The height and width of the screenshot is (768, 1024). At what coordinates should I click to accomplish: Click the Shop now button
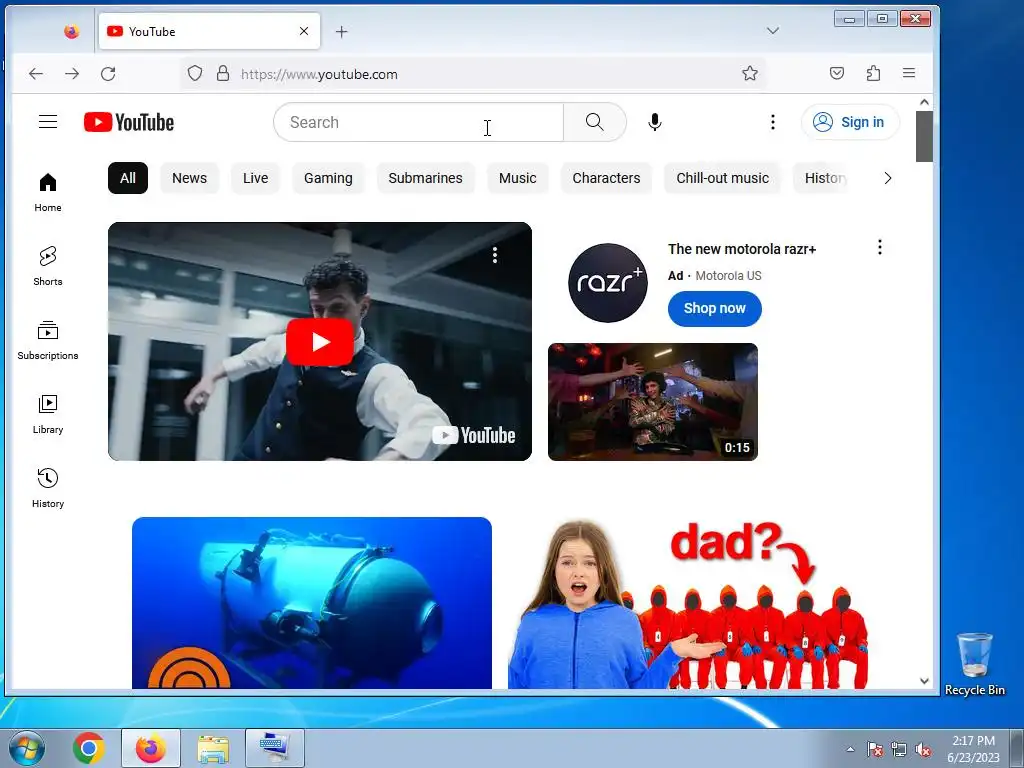[x=714, y=308]
